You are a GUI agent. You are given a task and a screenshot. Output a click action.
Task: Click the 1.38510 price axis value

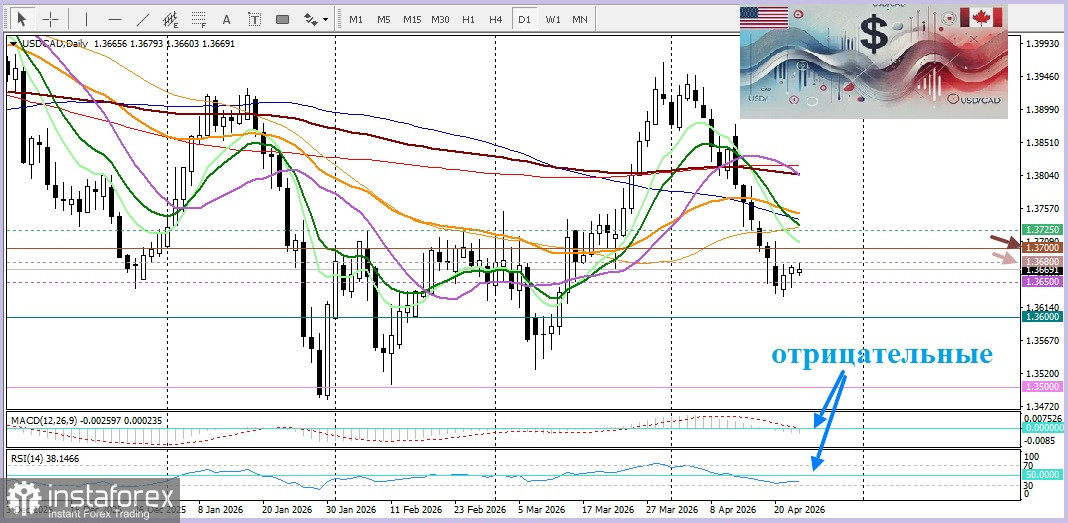tap(1042, 143)
